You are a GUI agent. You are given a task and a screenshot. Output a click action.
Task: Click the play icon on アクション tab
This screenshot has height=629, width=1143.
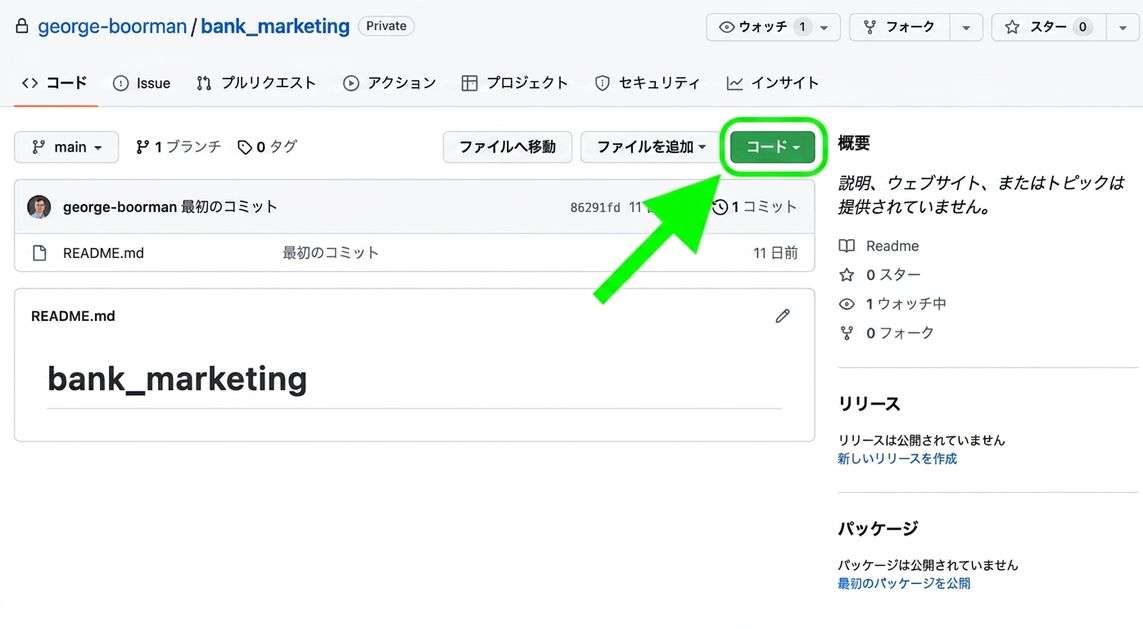pos(351,83)
